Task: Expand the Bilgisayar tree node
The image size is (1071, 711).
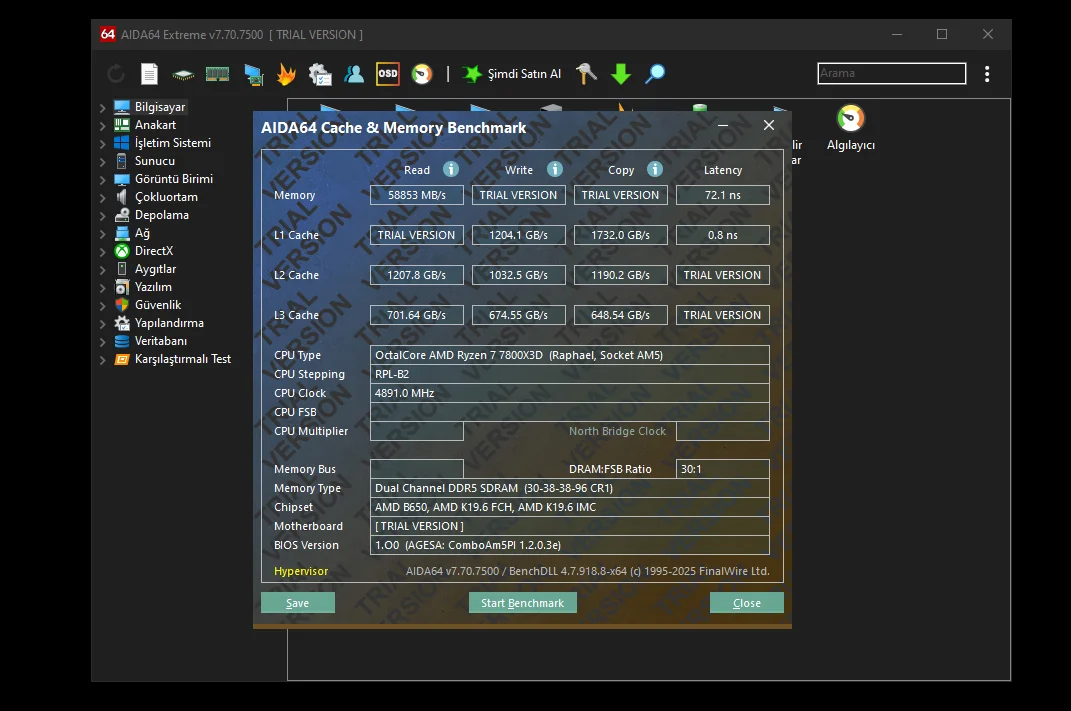Action: (x=102, y=108)
